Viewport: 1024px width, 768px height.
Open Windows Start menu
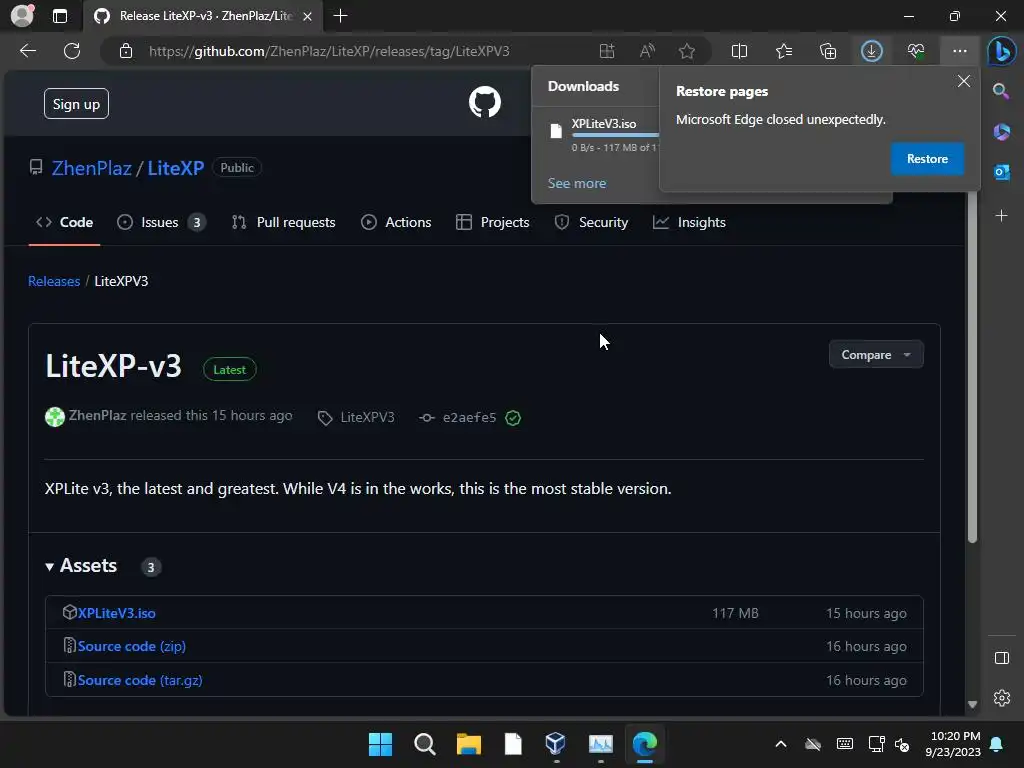(380, 744)
